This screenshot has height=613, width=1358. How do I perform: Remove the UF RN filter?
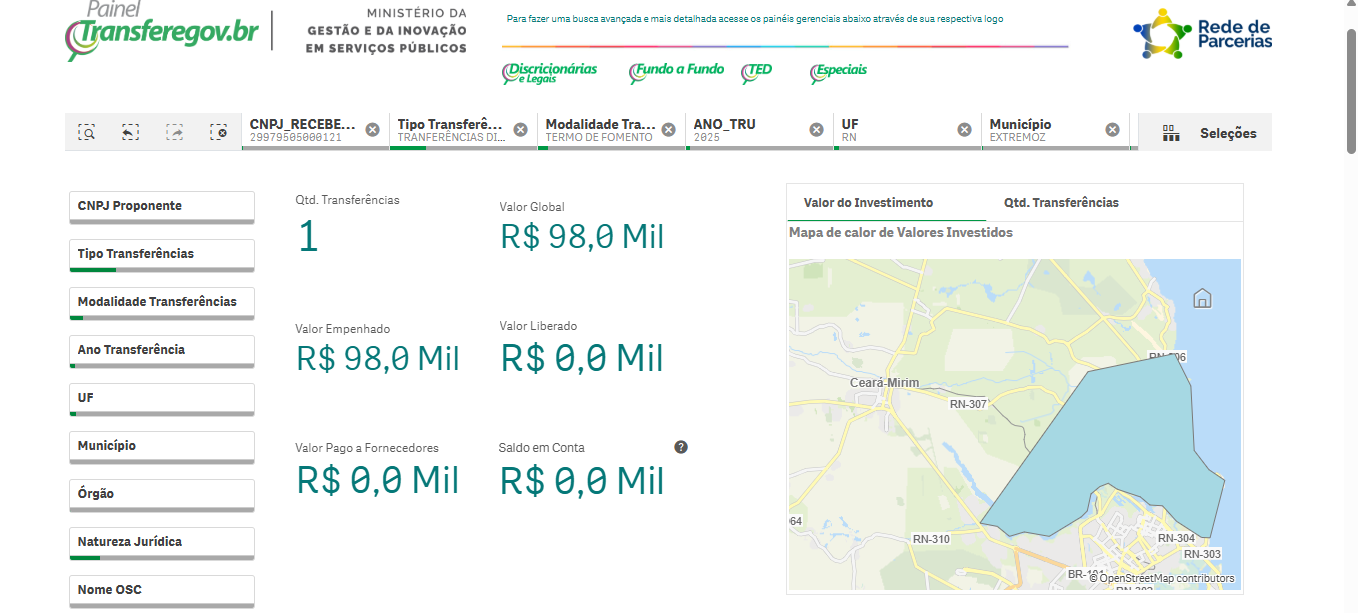(964, 130)
